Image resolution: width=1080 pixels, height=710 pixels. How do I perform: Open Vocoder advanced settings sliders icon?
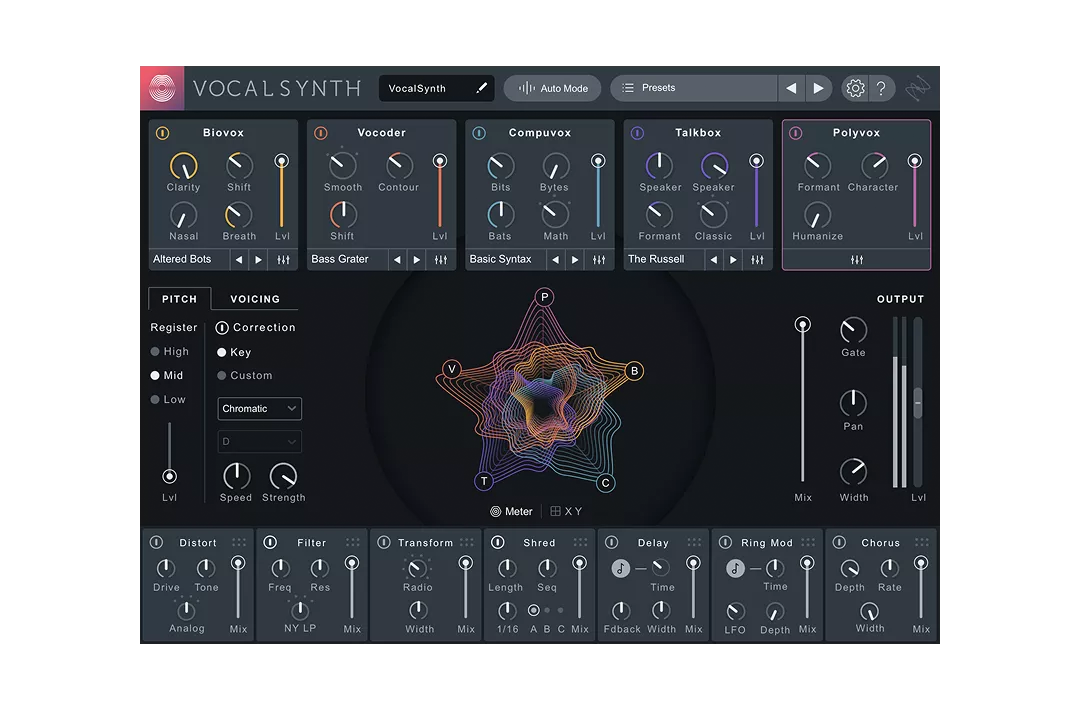coord(441,260)
